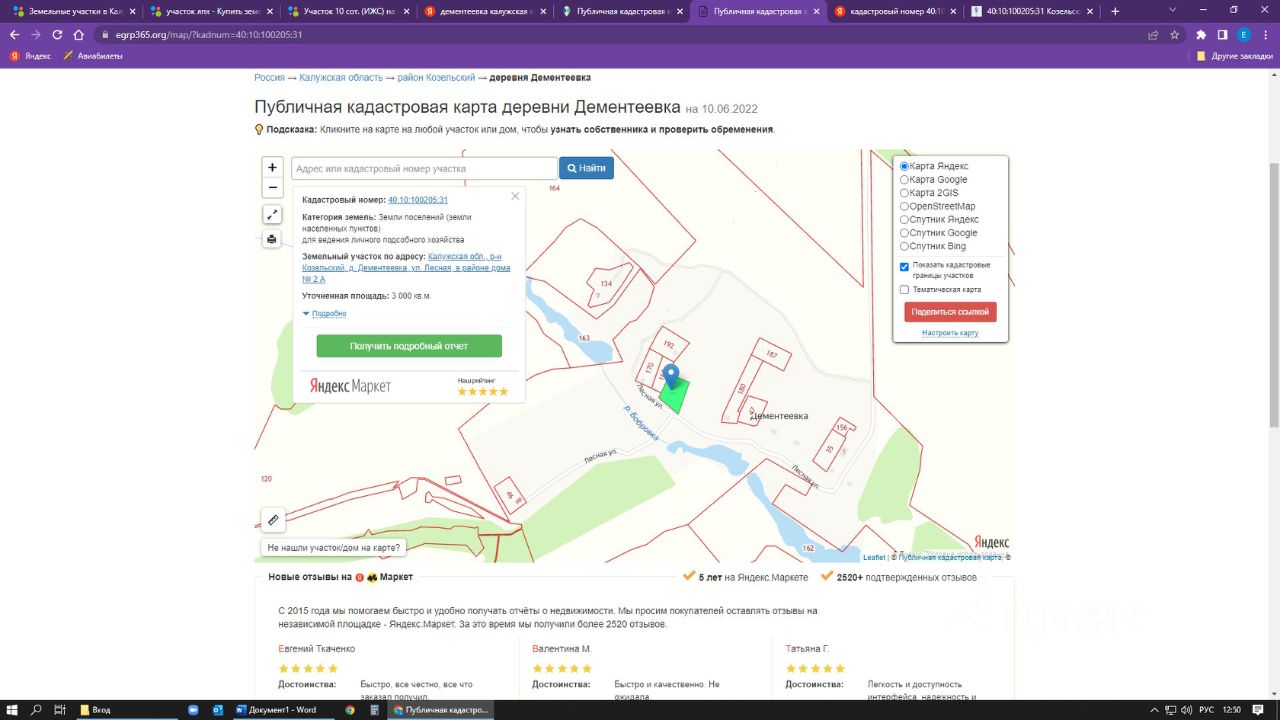Image resolution: width=1280 pixels, height=720 pixels.
Task: Print the map using printer icon
Action: point(272,239)
